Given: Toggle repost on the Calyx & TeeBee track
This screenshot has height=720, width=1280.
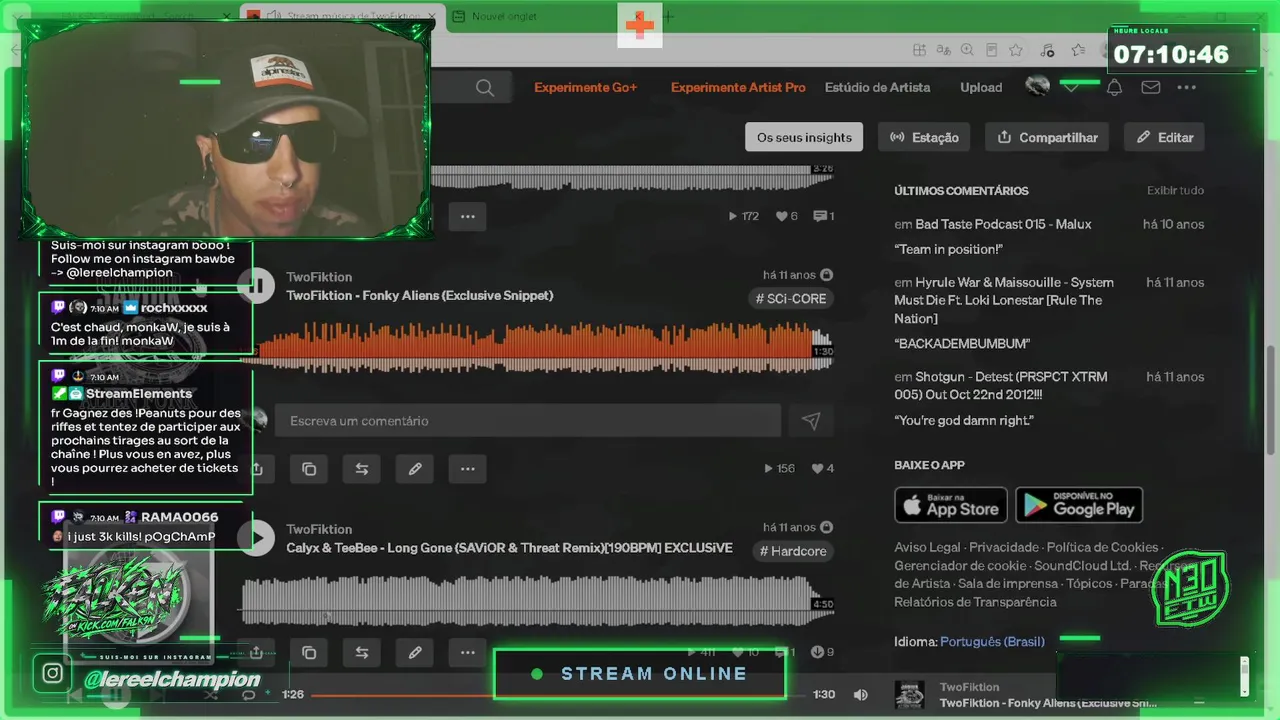Looking at the screenshot, I should [362, 653].
